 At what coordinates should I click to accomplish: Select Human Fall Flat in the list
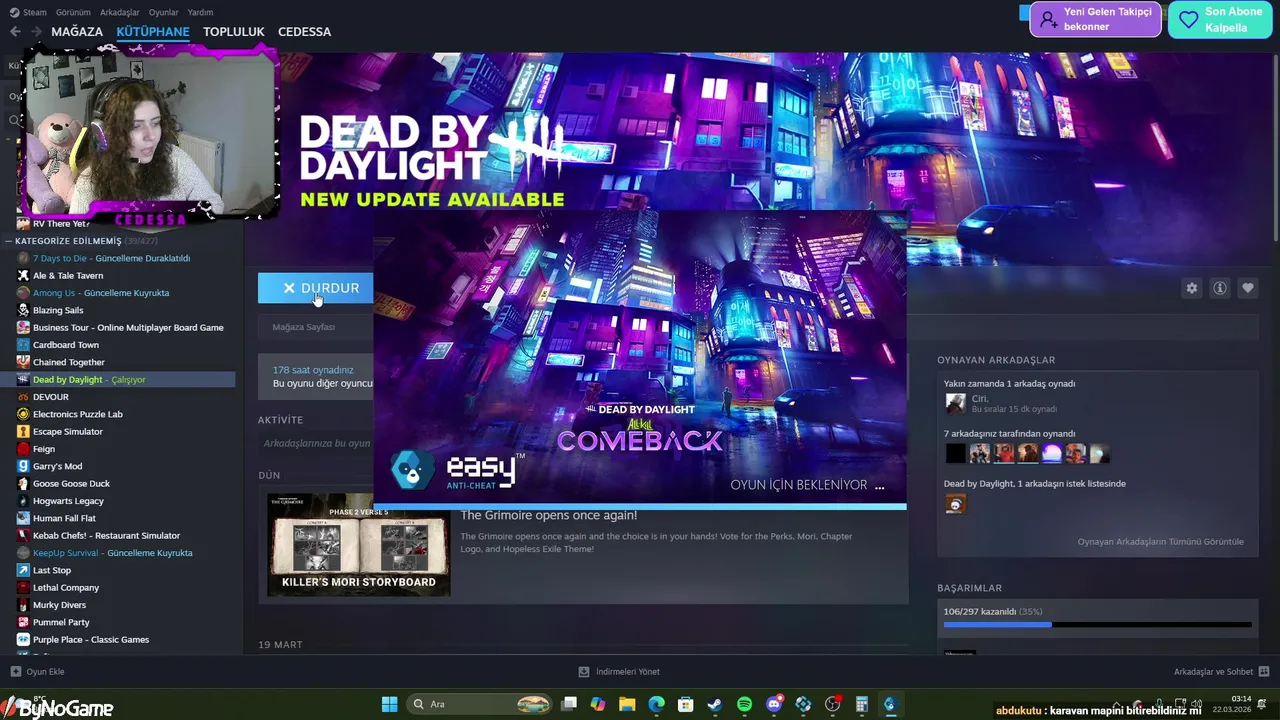(x=64, y=518)
